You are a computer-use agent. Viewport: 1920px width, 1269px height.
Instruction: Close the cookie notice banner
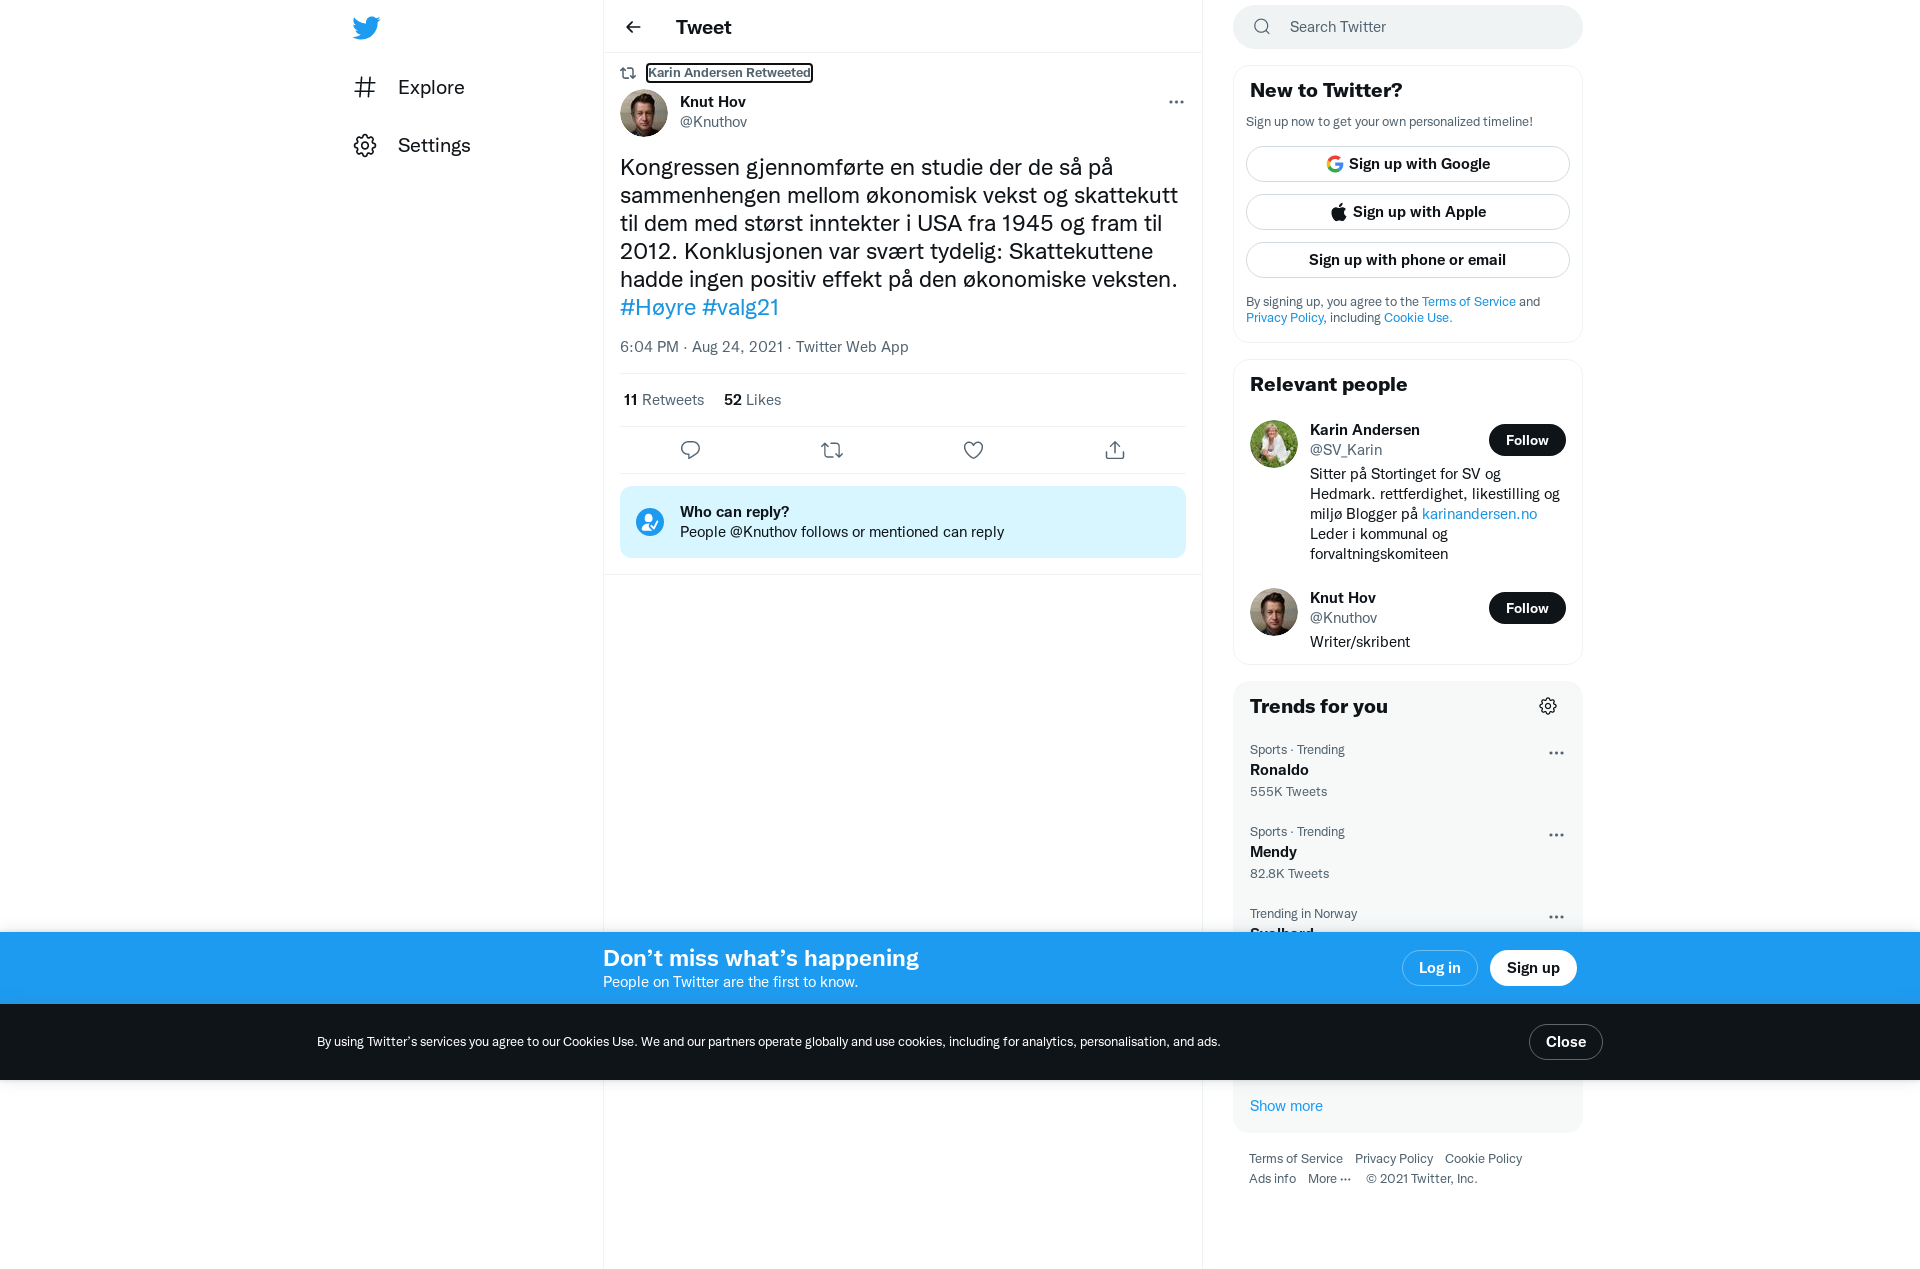[1565, 1042]
